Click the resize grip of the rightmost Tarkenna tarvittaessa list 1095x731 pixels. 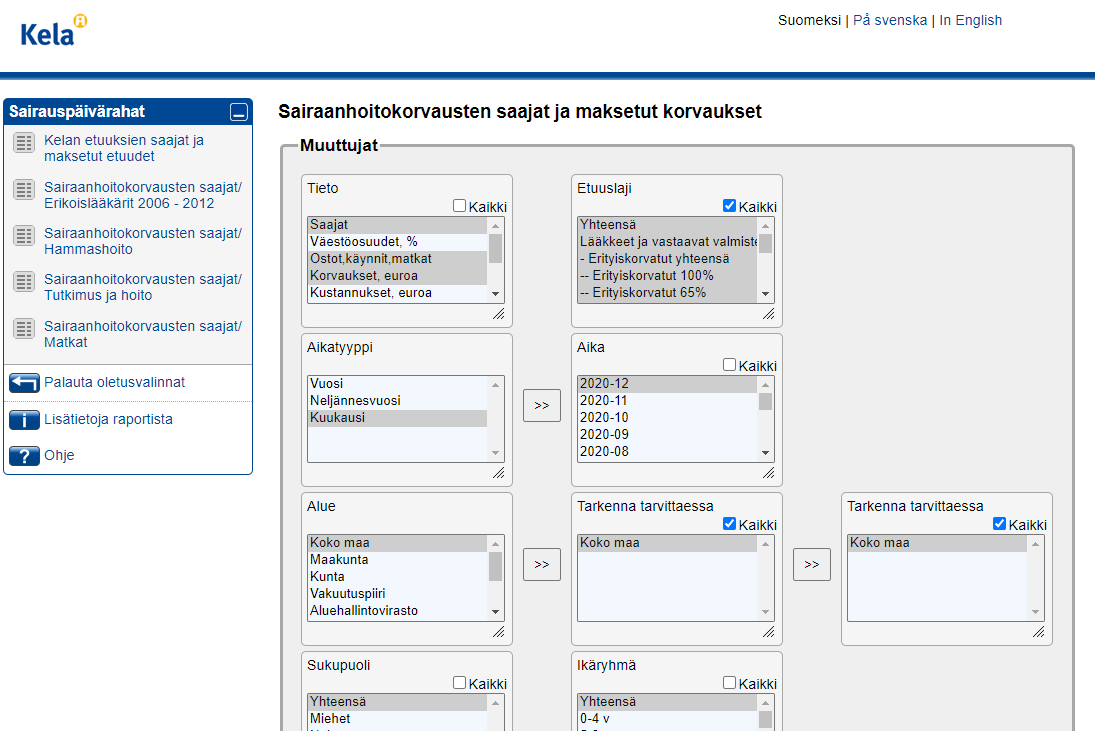click(x=1039, y=633)
